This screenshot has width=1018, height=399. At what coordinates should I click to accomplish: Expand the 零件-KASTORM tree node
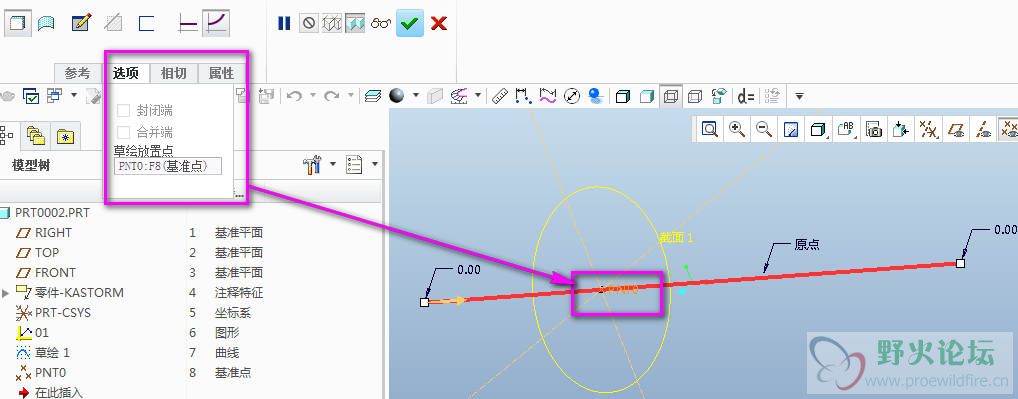click(6, 293)
